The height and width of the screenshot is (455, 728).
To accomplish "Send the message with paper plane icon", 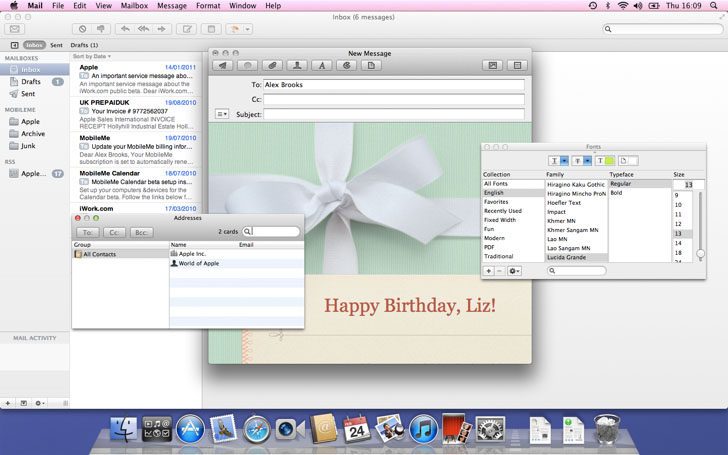I will pos(223,65).
